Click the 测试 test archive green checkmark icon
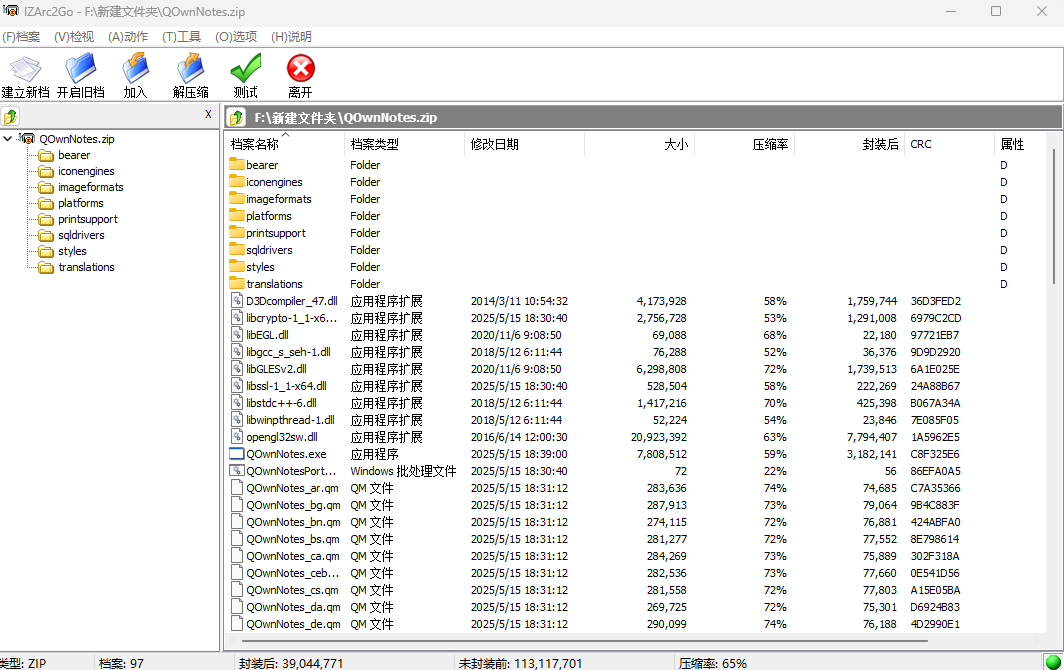 (246, 69)
